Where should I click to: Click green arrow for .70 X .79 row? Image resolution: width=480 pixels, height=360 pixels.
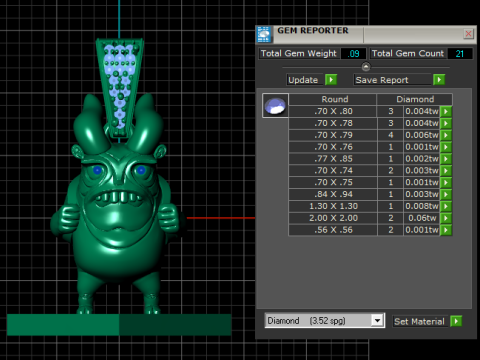pyautogui.click(x=446, y=135)
